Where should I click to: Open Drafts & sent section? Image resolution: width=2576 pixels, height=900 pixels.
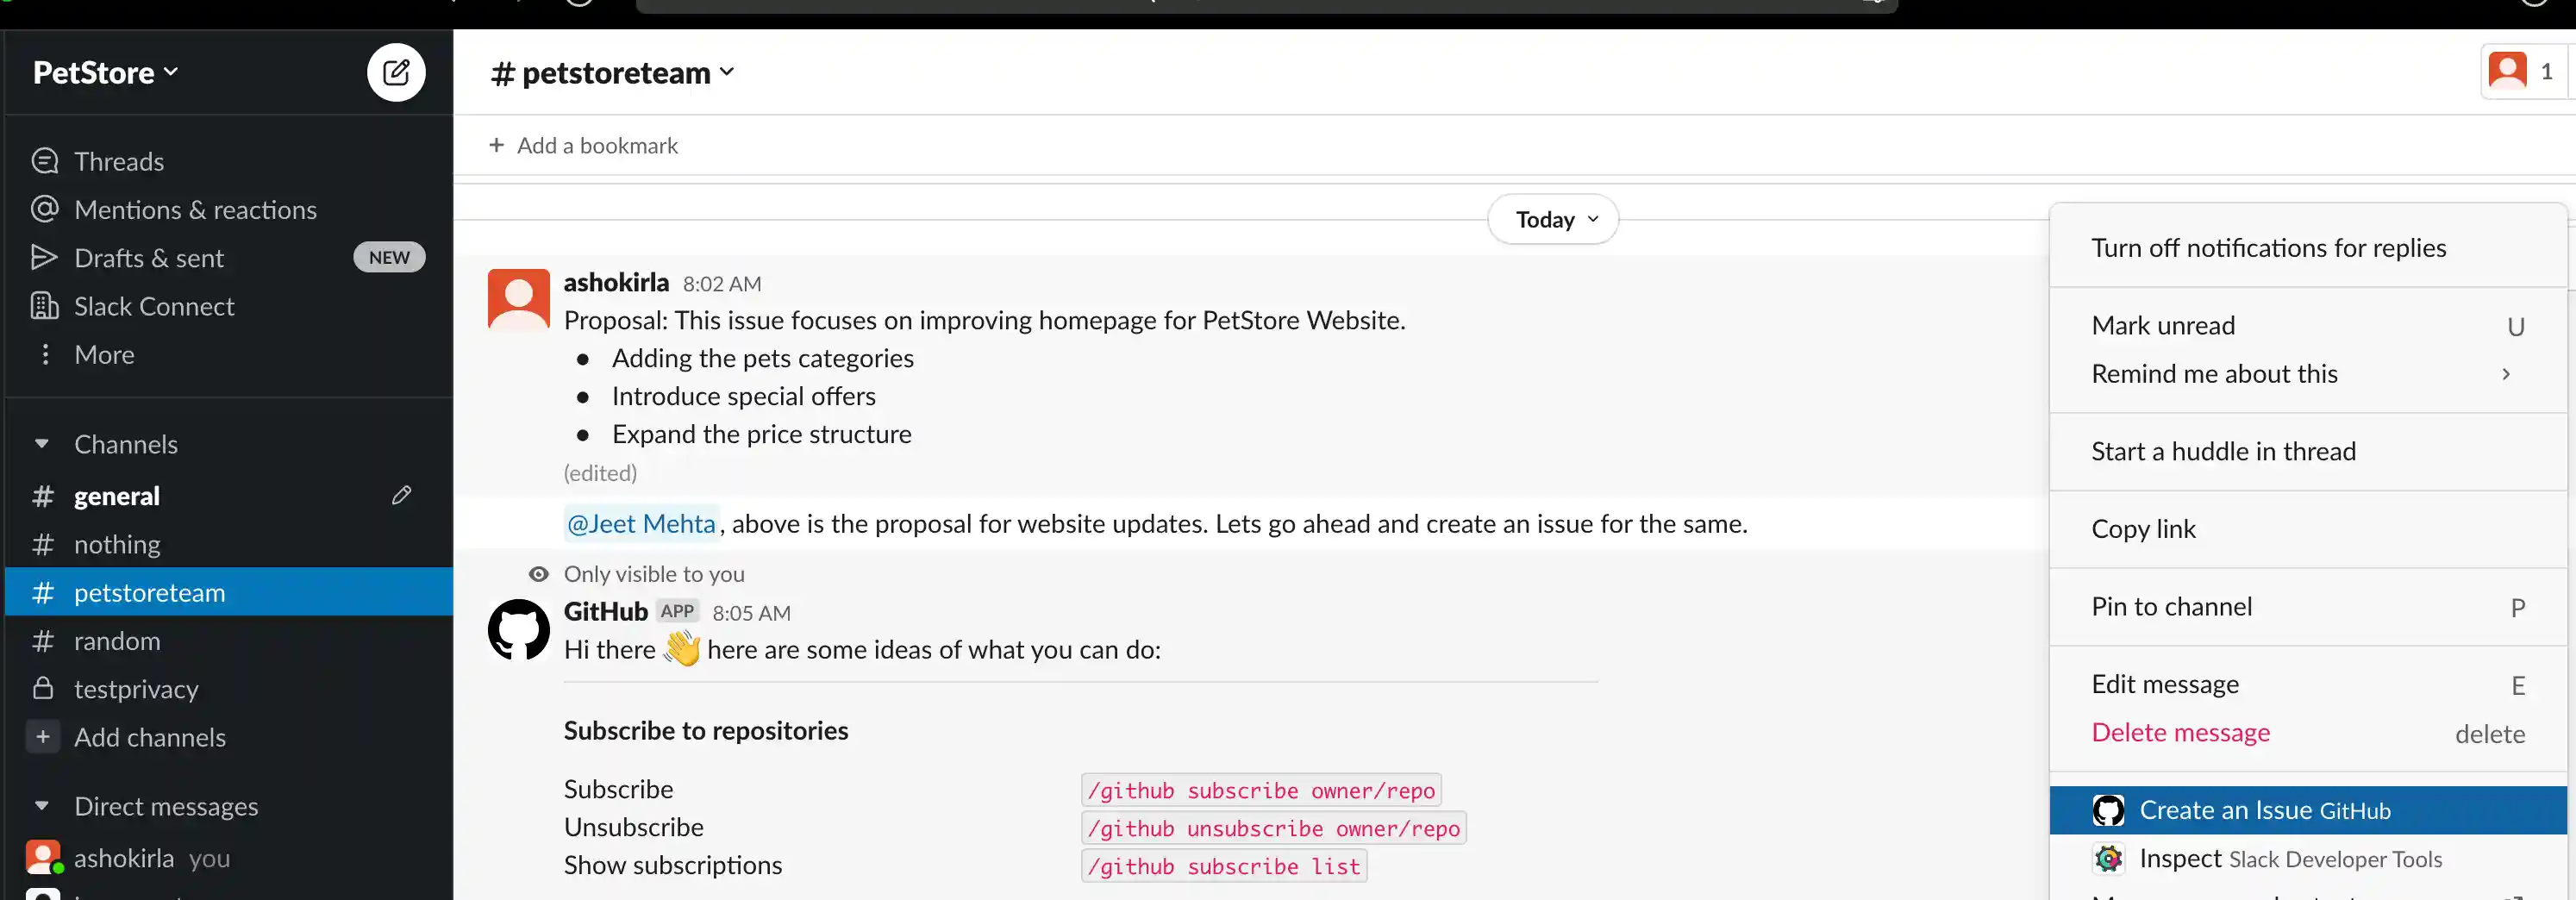pos(149,258)
